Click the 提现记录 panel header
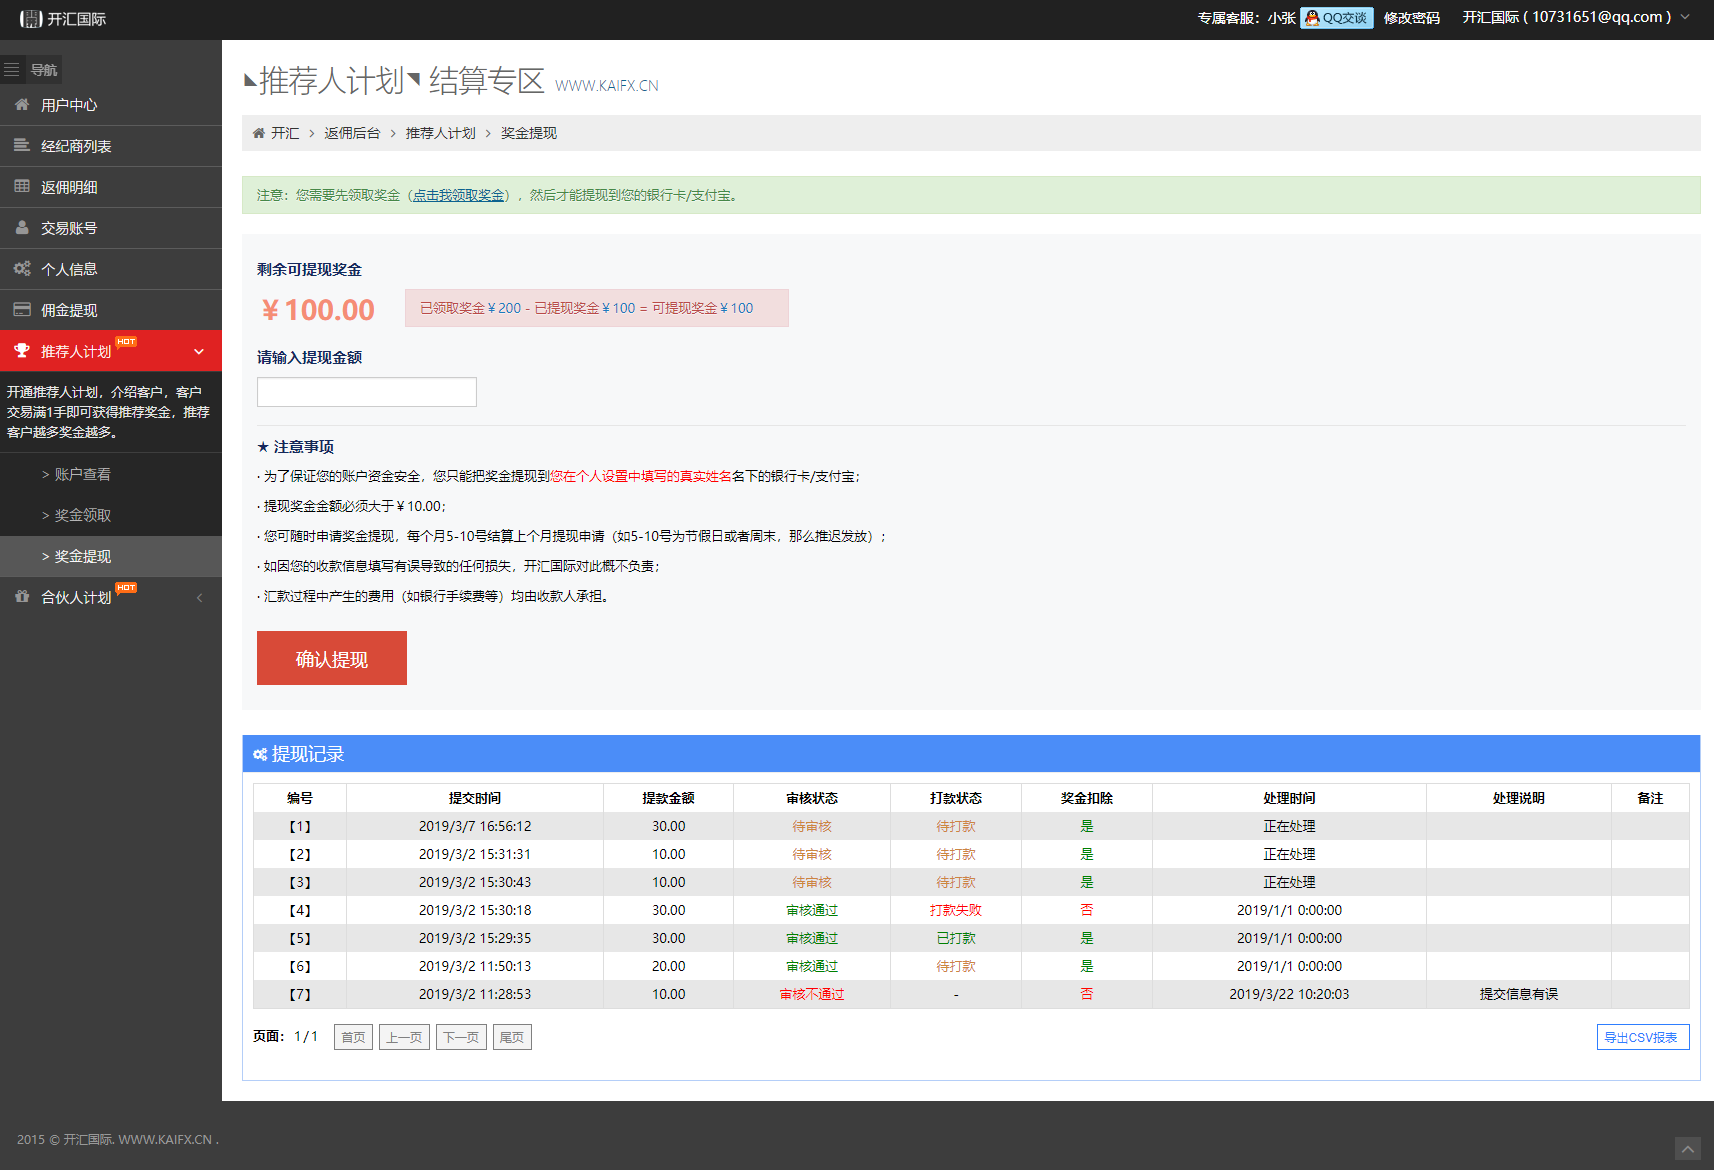Viewport: 1714px width, 1170px height. click(x=971, y=754)
